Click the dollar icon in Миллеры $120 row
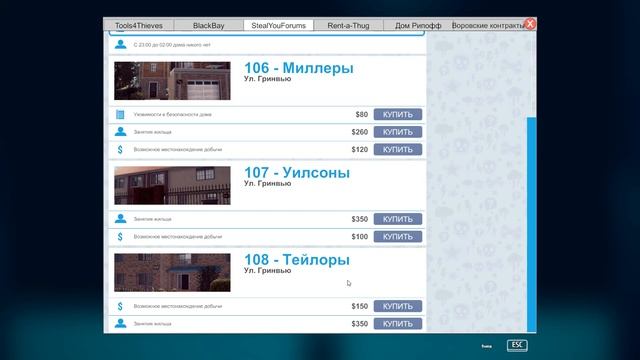The image size is (640, 360). (x=120, y=149)
